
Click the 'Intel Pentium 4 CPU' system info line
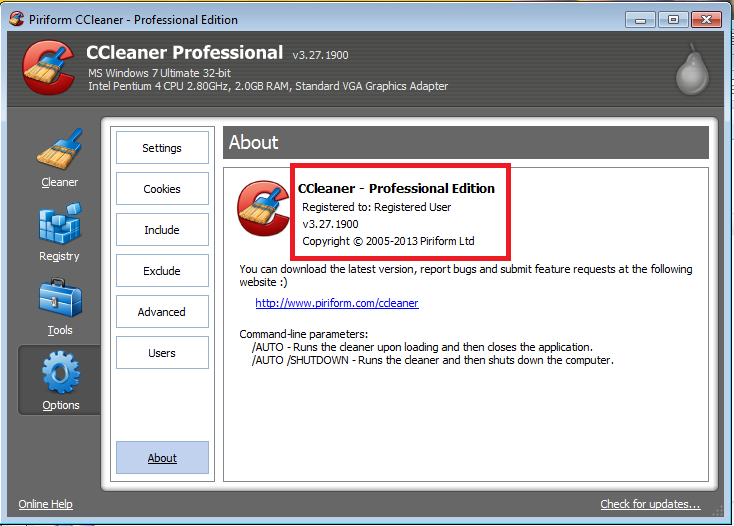tap(268, 86)
